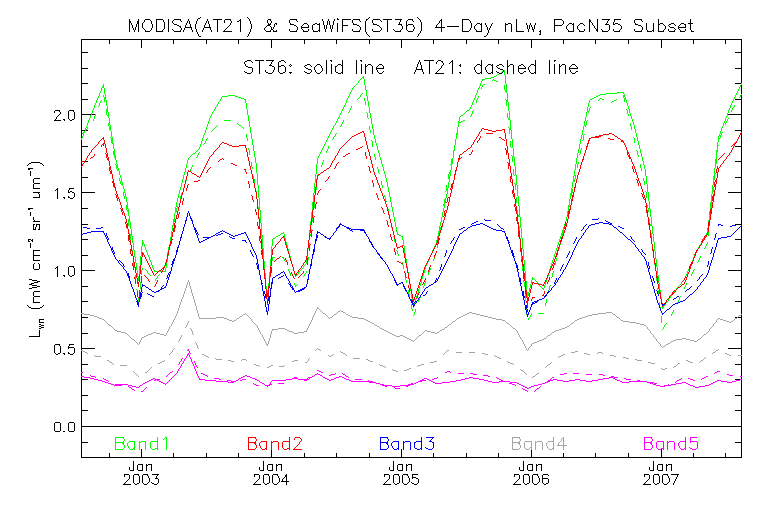Click the chart title mentioning MODISA(AT21)
The image size is (768, 512).
(410, 26)
